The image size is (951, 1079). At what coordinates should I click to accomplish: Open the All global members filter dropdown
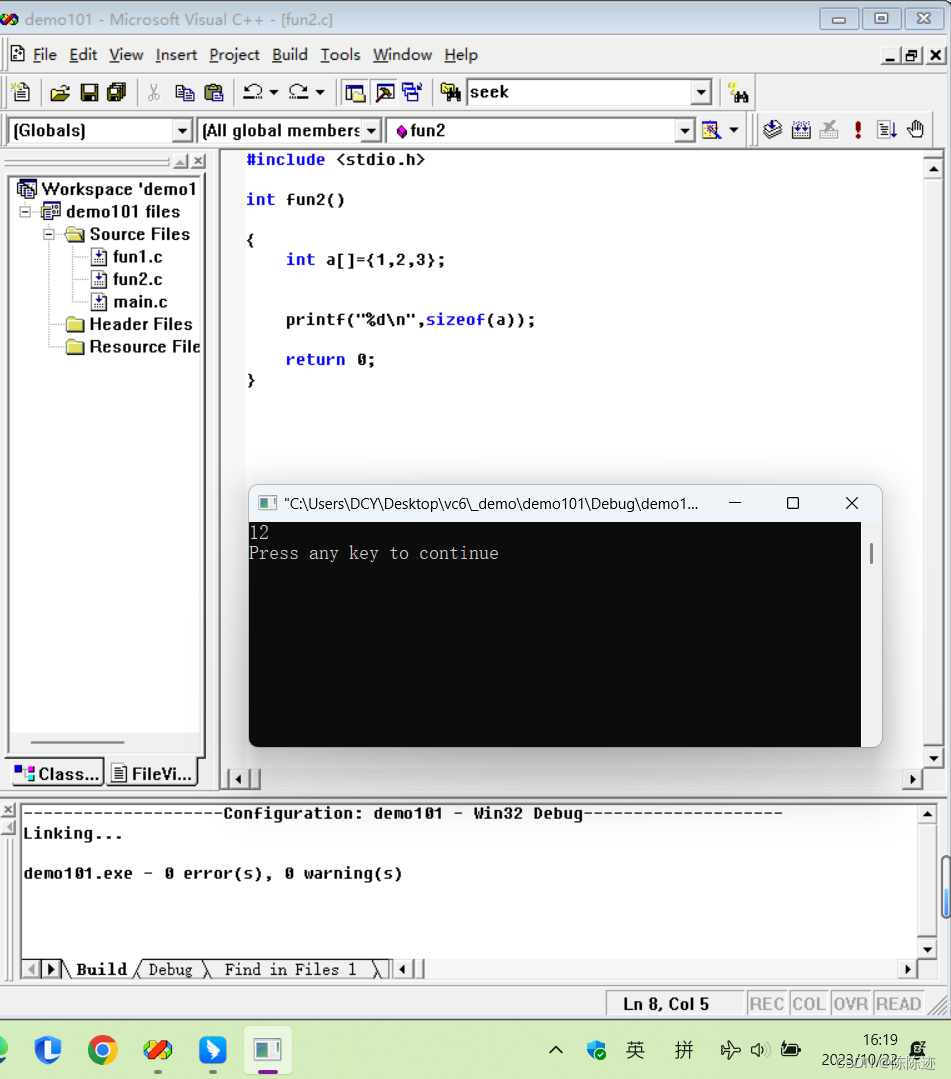[x=371, y=131]
